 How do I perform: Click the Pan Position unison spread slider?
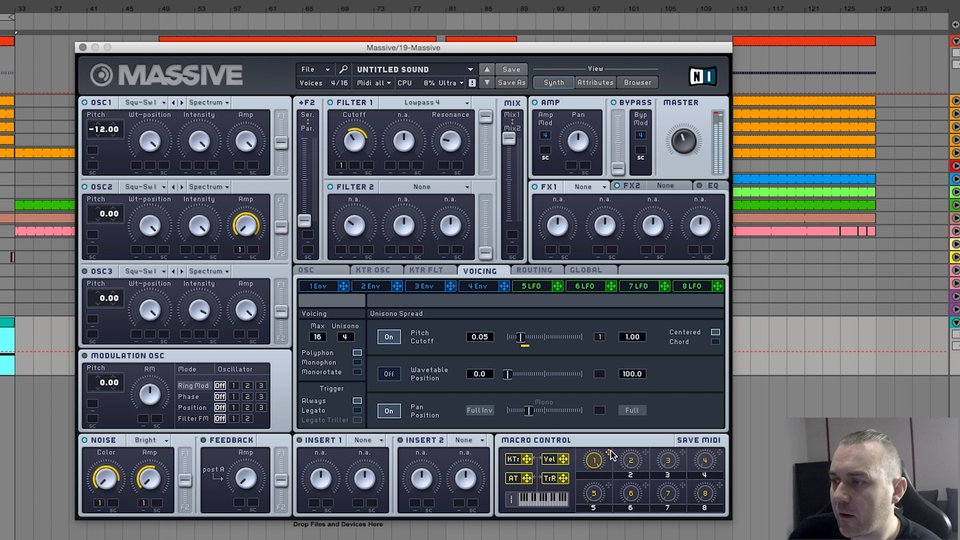tap(545, 410)
